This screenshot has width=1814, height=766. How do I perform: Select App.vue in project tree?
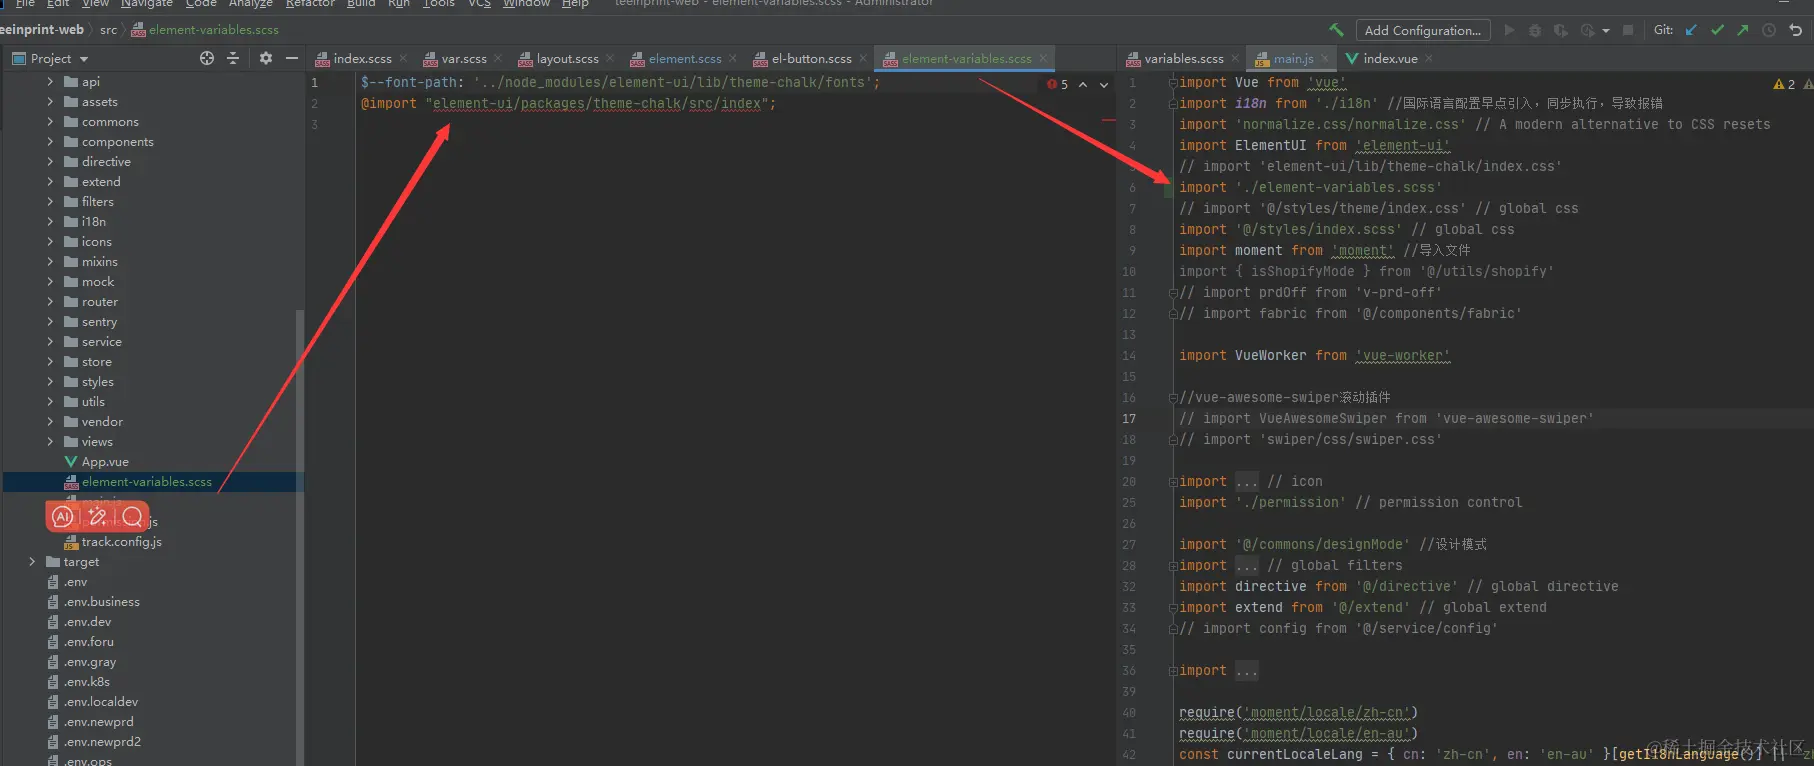point(105,462)
